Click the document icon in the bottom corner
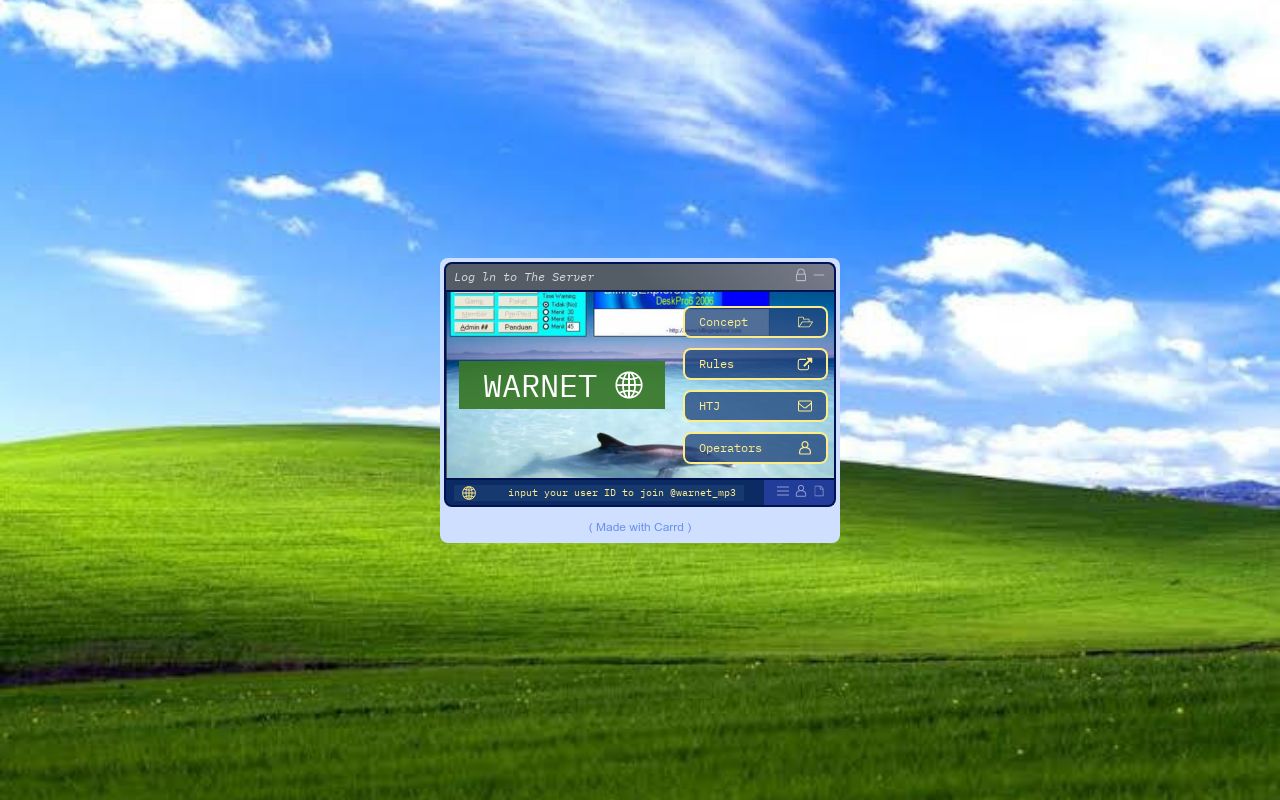Viewport: 1280px width, 800px height. coord(819,491)
